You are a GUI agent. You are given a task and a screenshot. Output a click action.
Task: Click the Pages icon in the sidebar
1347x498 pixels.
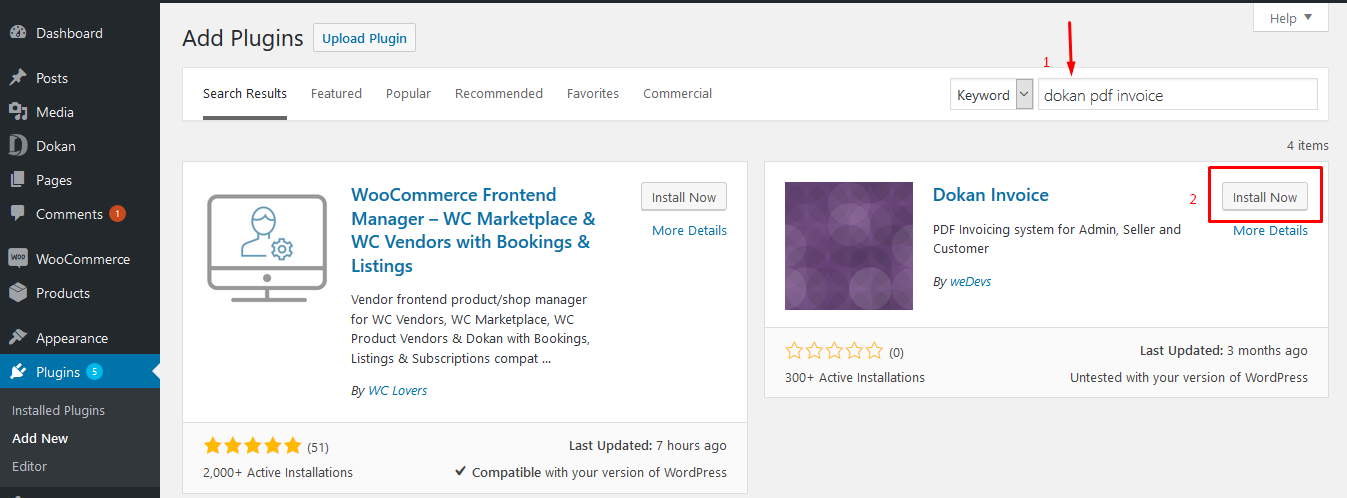pyautogui.click(x=18, y=180)
